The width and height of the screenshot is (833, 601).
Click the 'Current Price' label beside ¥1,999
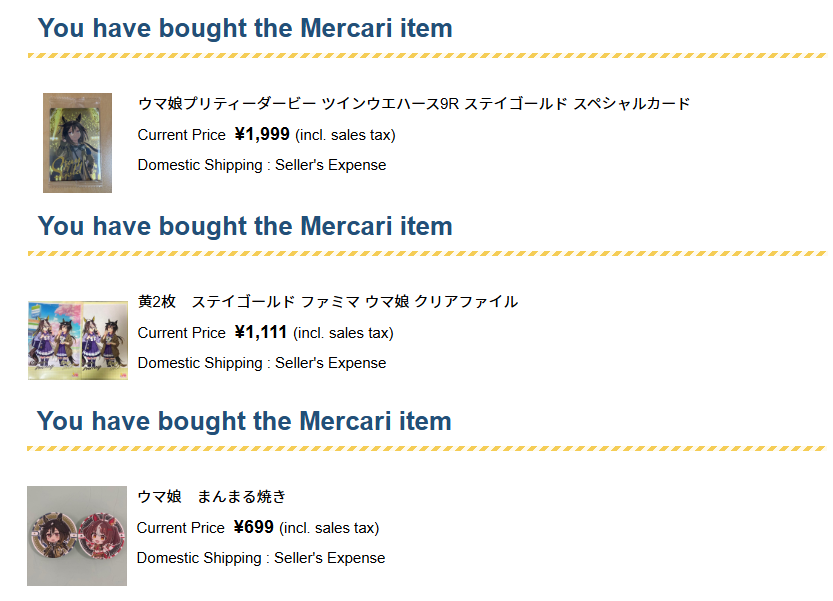(182, 135)
